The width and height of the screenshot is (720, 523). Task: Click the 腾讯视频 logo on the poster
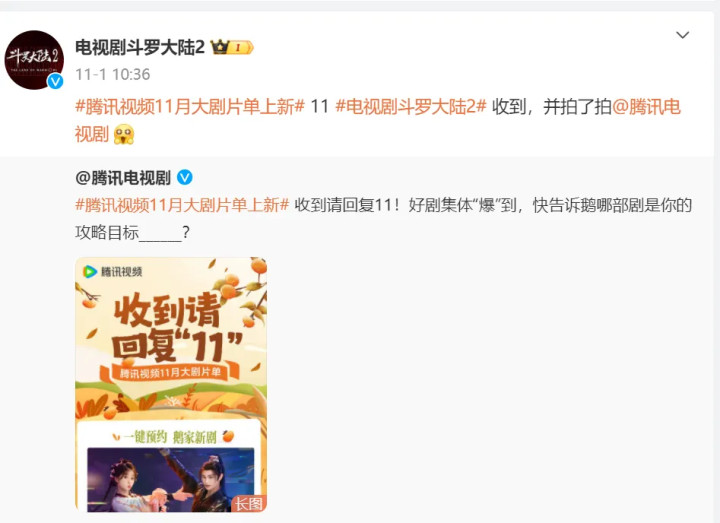(x=112, y=272)
